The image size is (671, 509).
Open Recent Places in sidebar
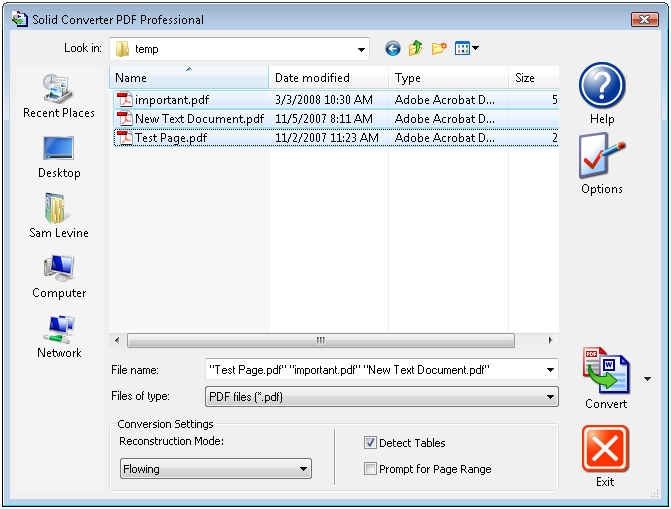pyautogui.click(x=59, y=96)
